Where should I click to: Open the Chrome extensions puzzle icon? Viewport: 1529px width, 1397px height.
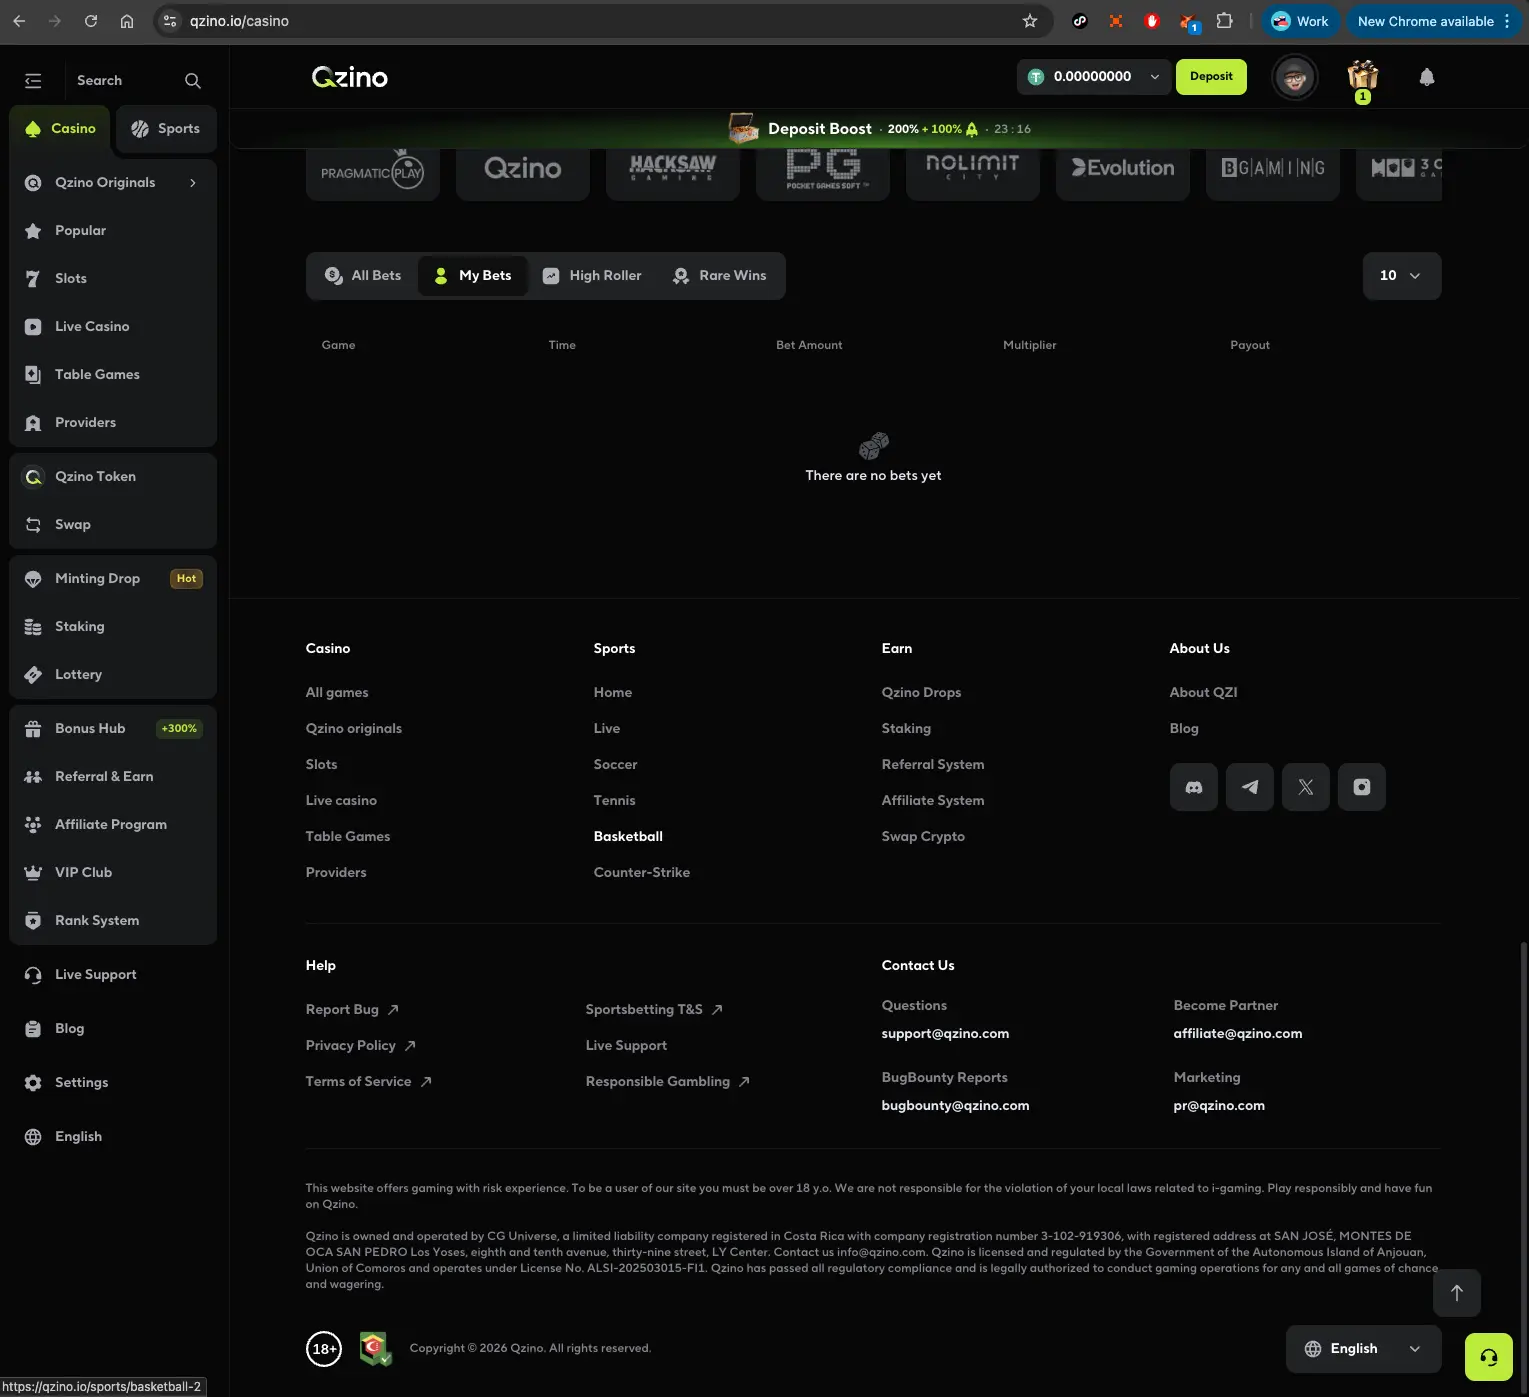point(1224,21)
